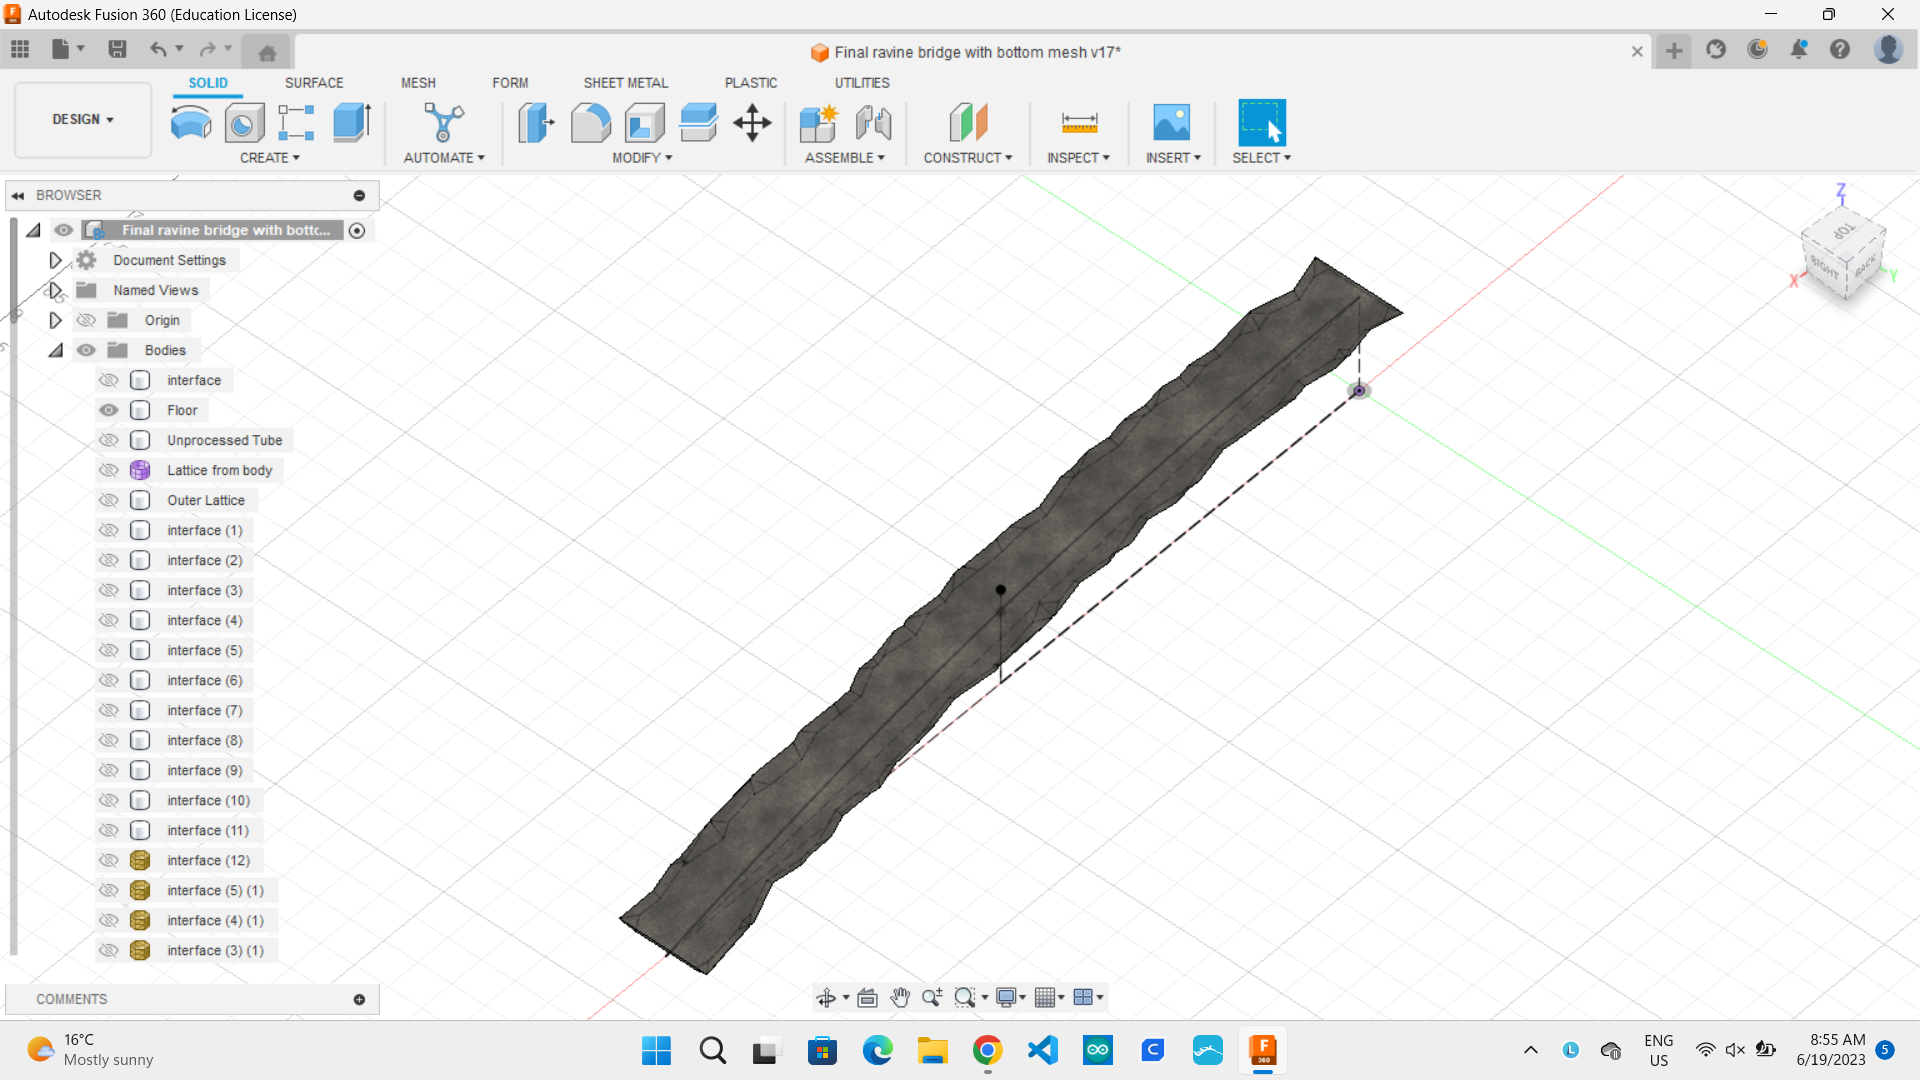1920x1080 pixels.
Task: Click the Insert image icon
Action: [1171, 123]
